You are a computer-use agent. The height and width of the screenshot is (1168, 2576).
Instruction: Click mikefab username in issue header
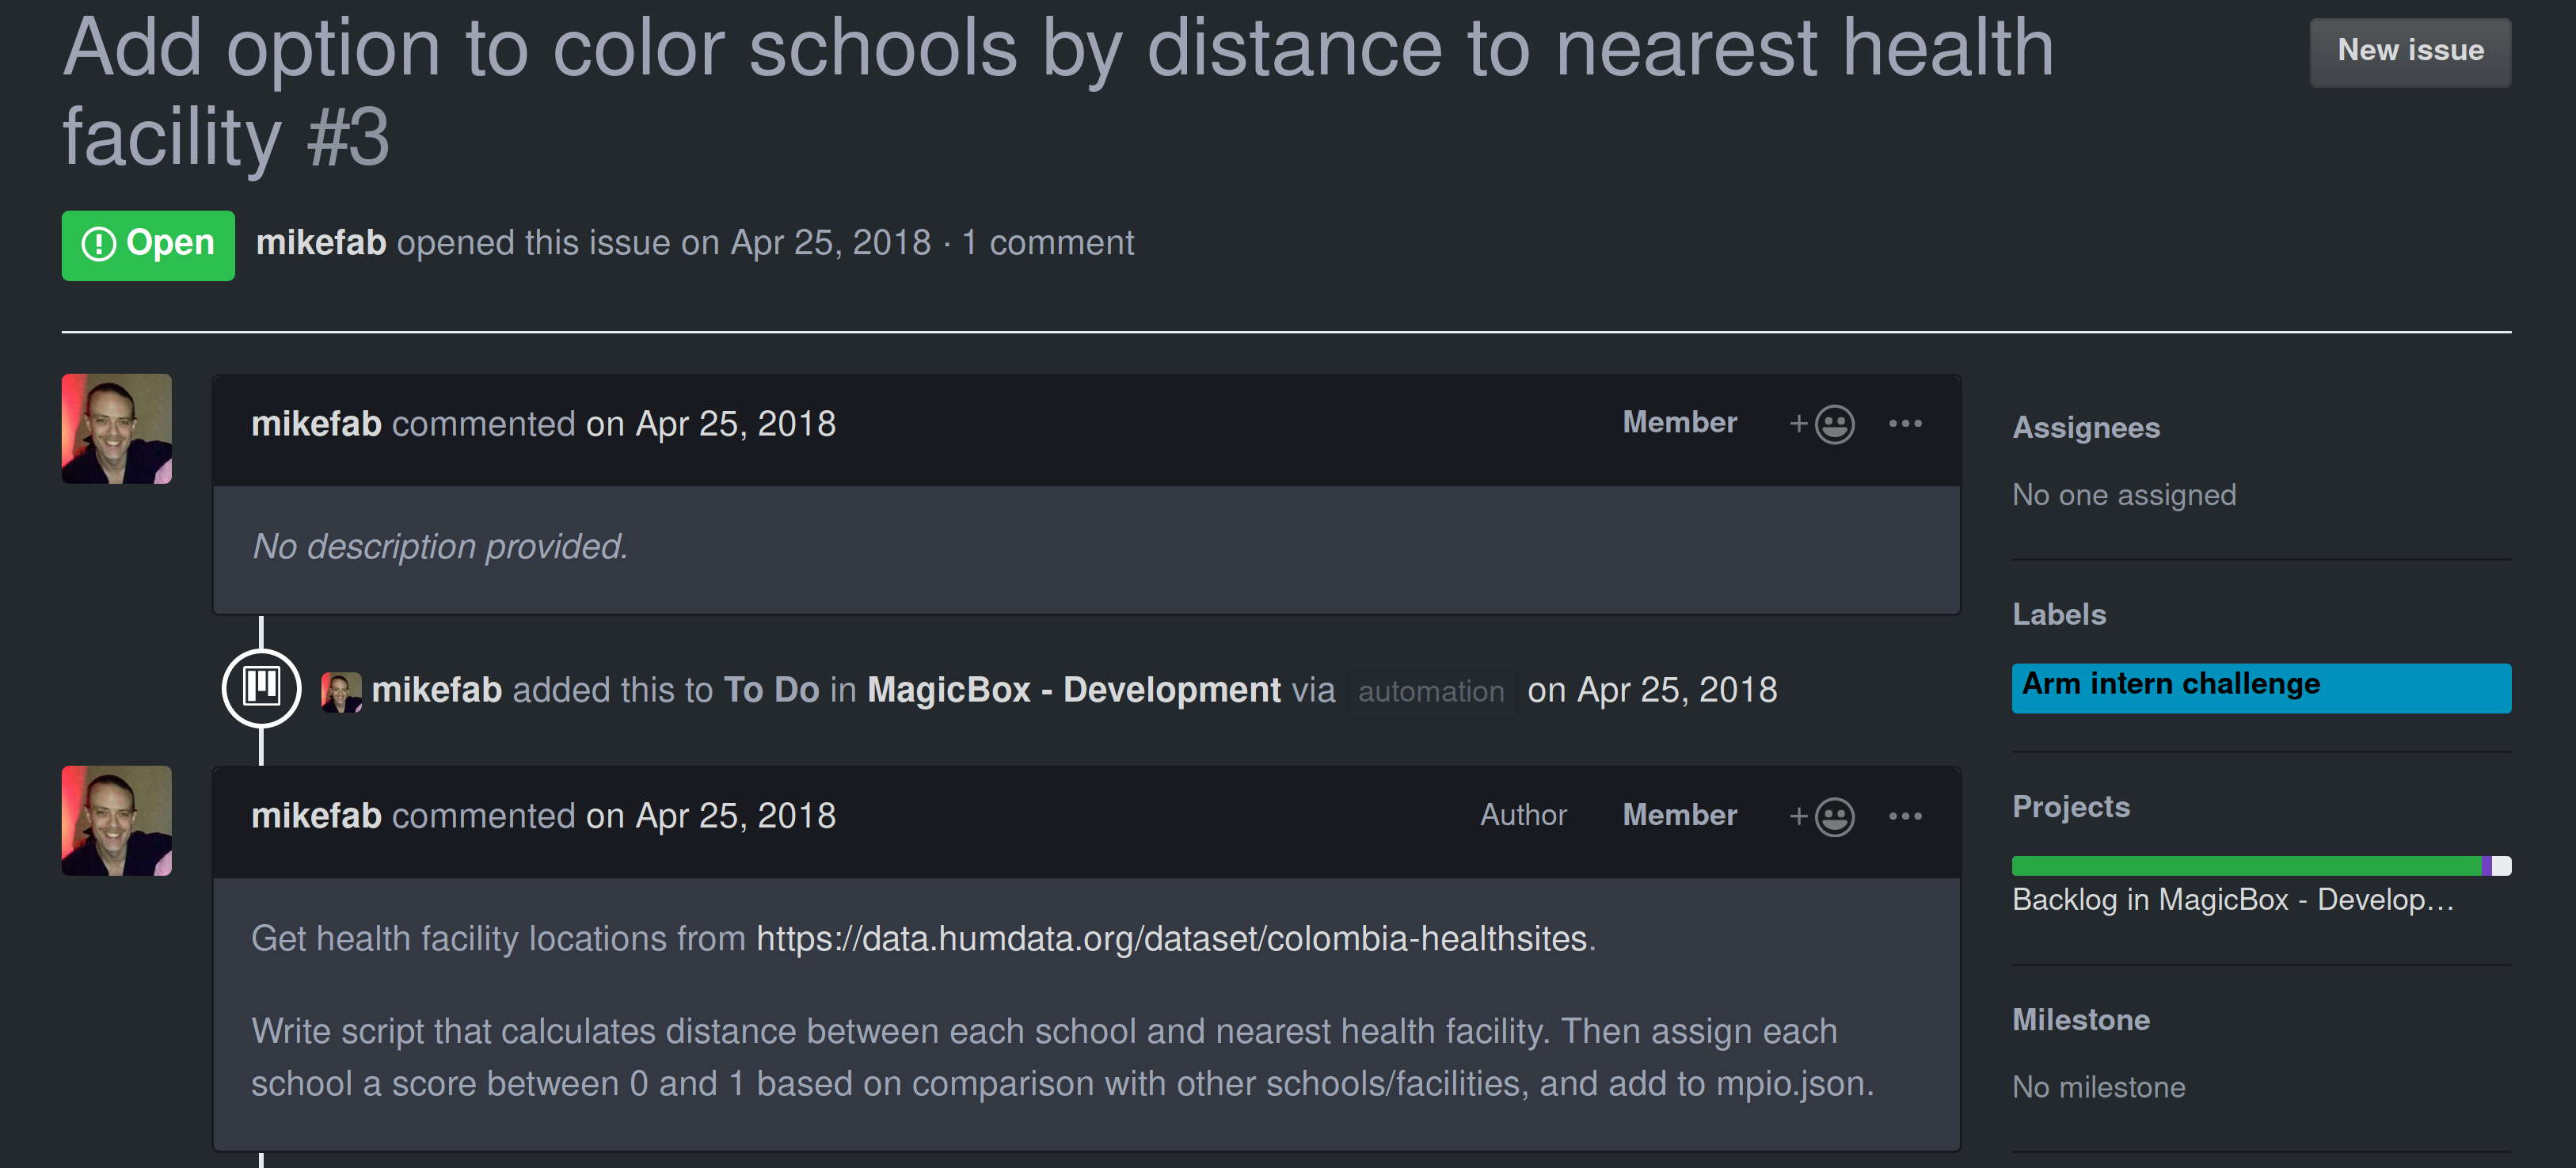point(321,243)
